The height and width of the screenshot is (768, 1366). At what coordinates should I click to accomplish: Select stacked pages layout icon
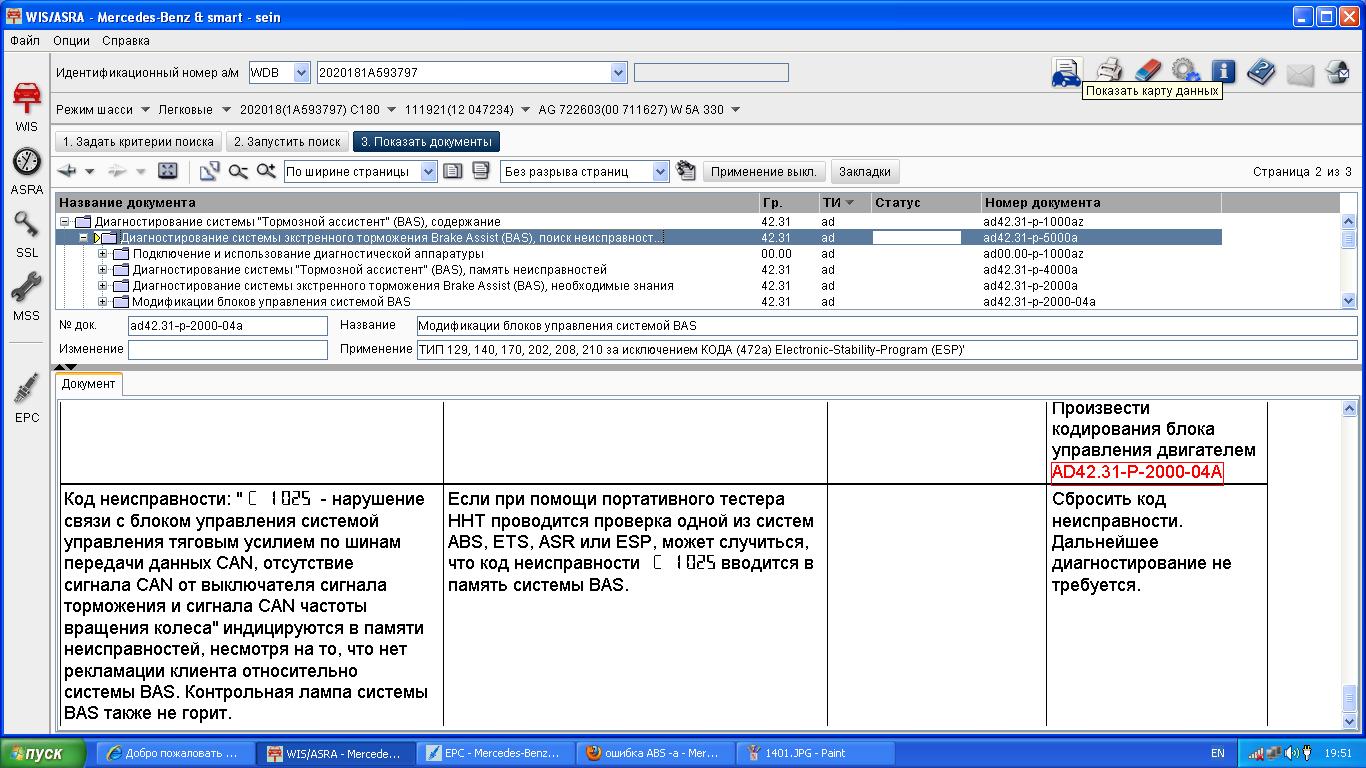tap(481, 171)
